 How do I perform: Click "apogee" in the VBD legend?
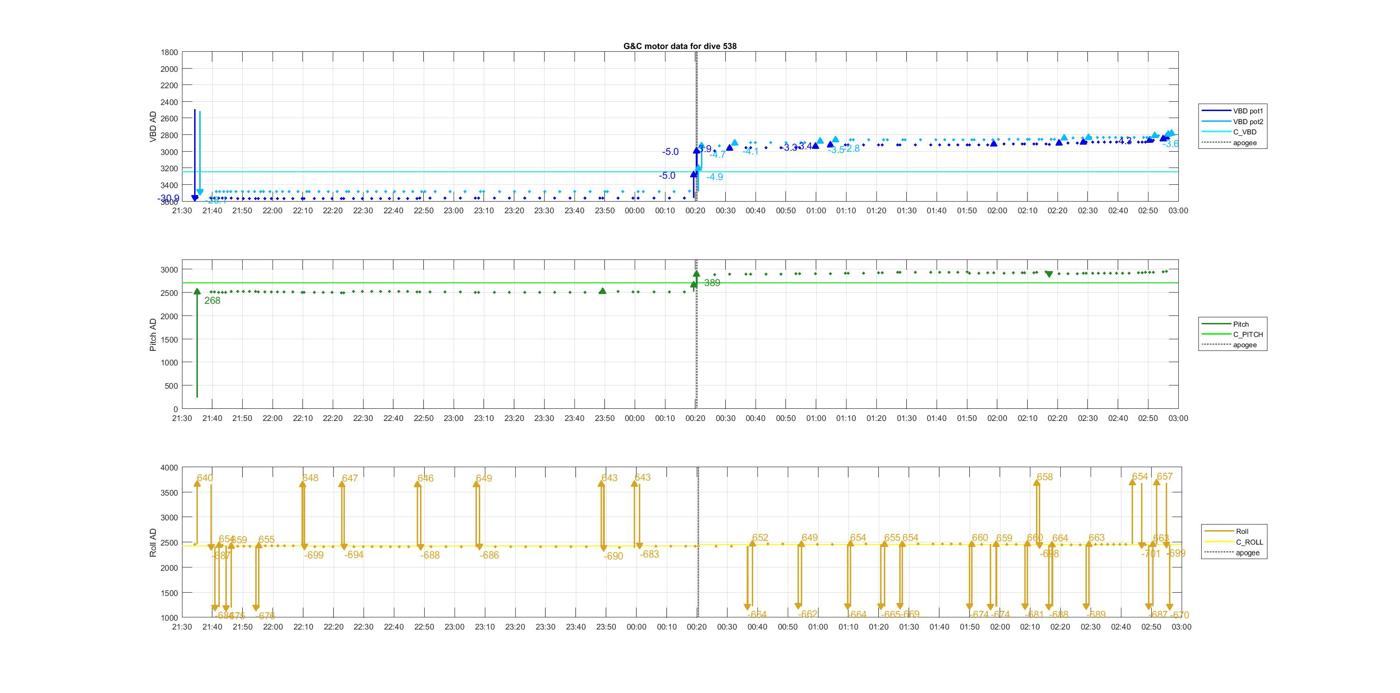click(x=1245, y=143)
